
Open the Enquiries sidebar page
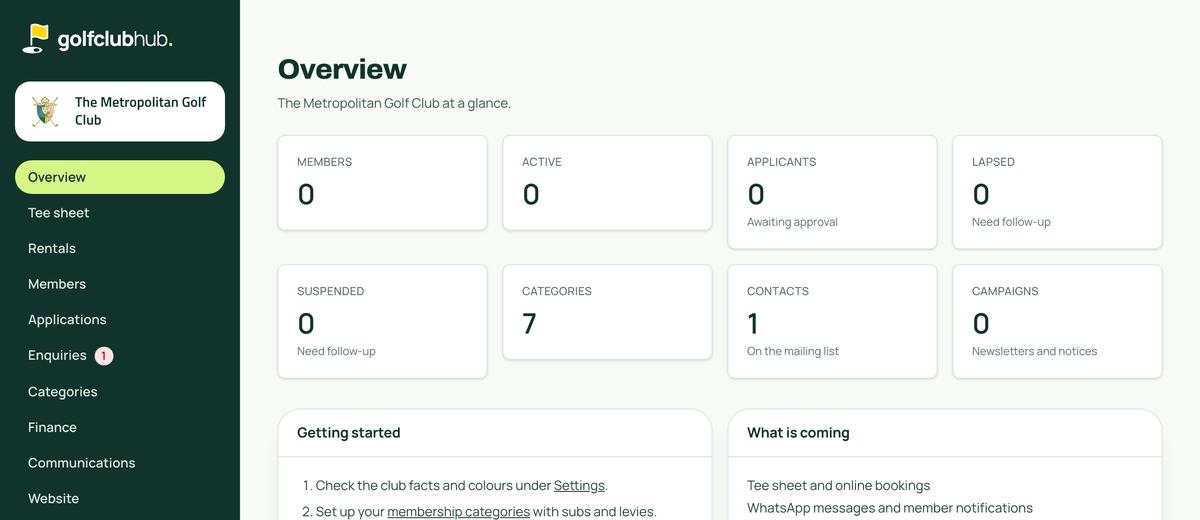point(120,355)
